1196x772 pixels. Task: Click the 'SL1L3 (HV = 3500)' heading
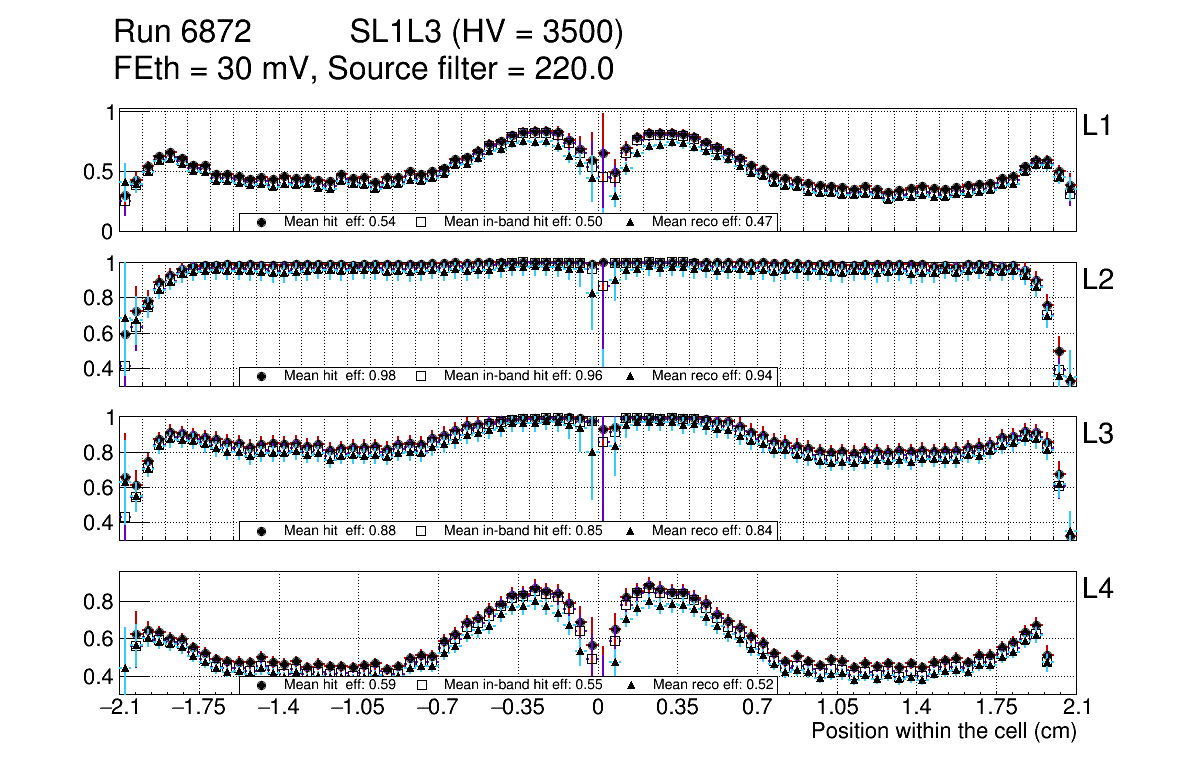coord(486,34)
